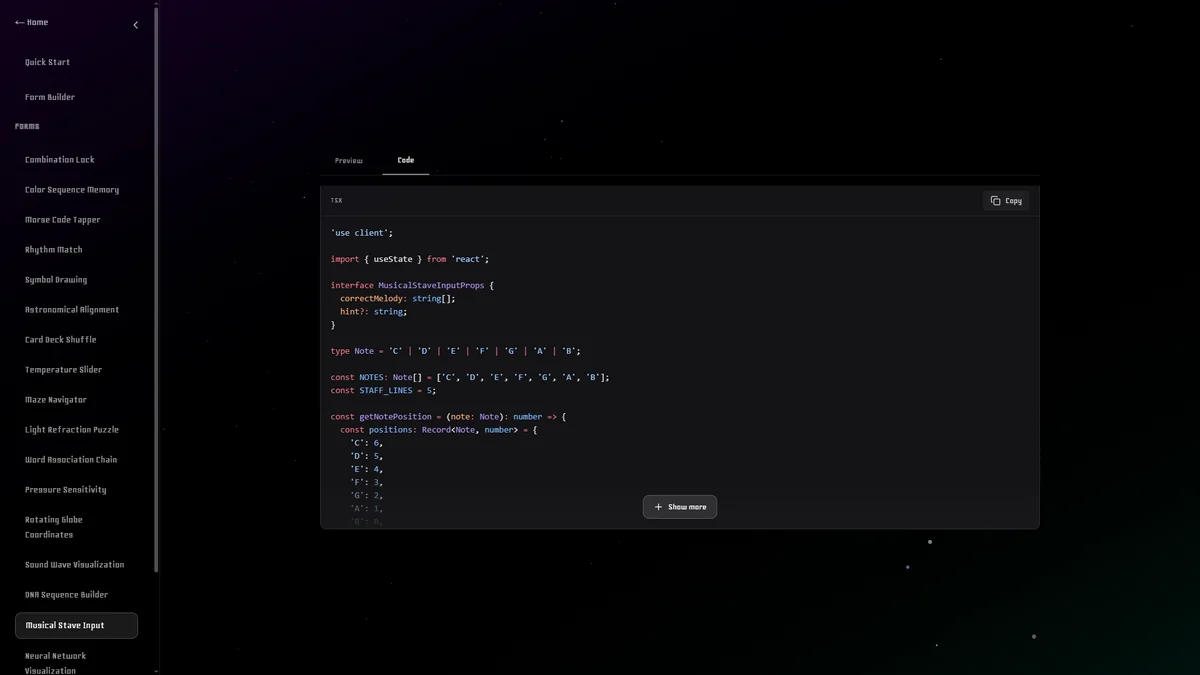The image size is (1200, 675).
Task: Open the Form Builder page
Action: point(50,97)
